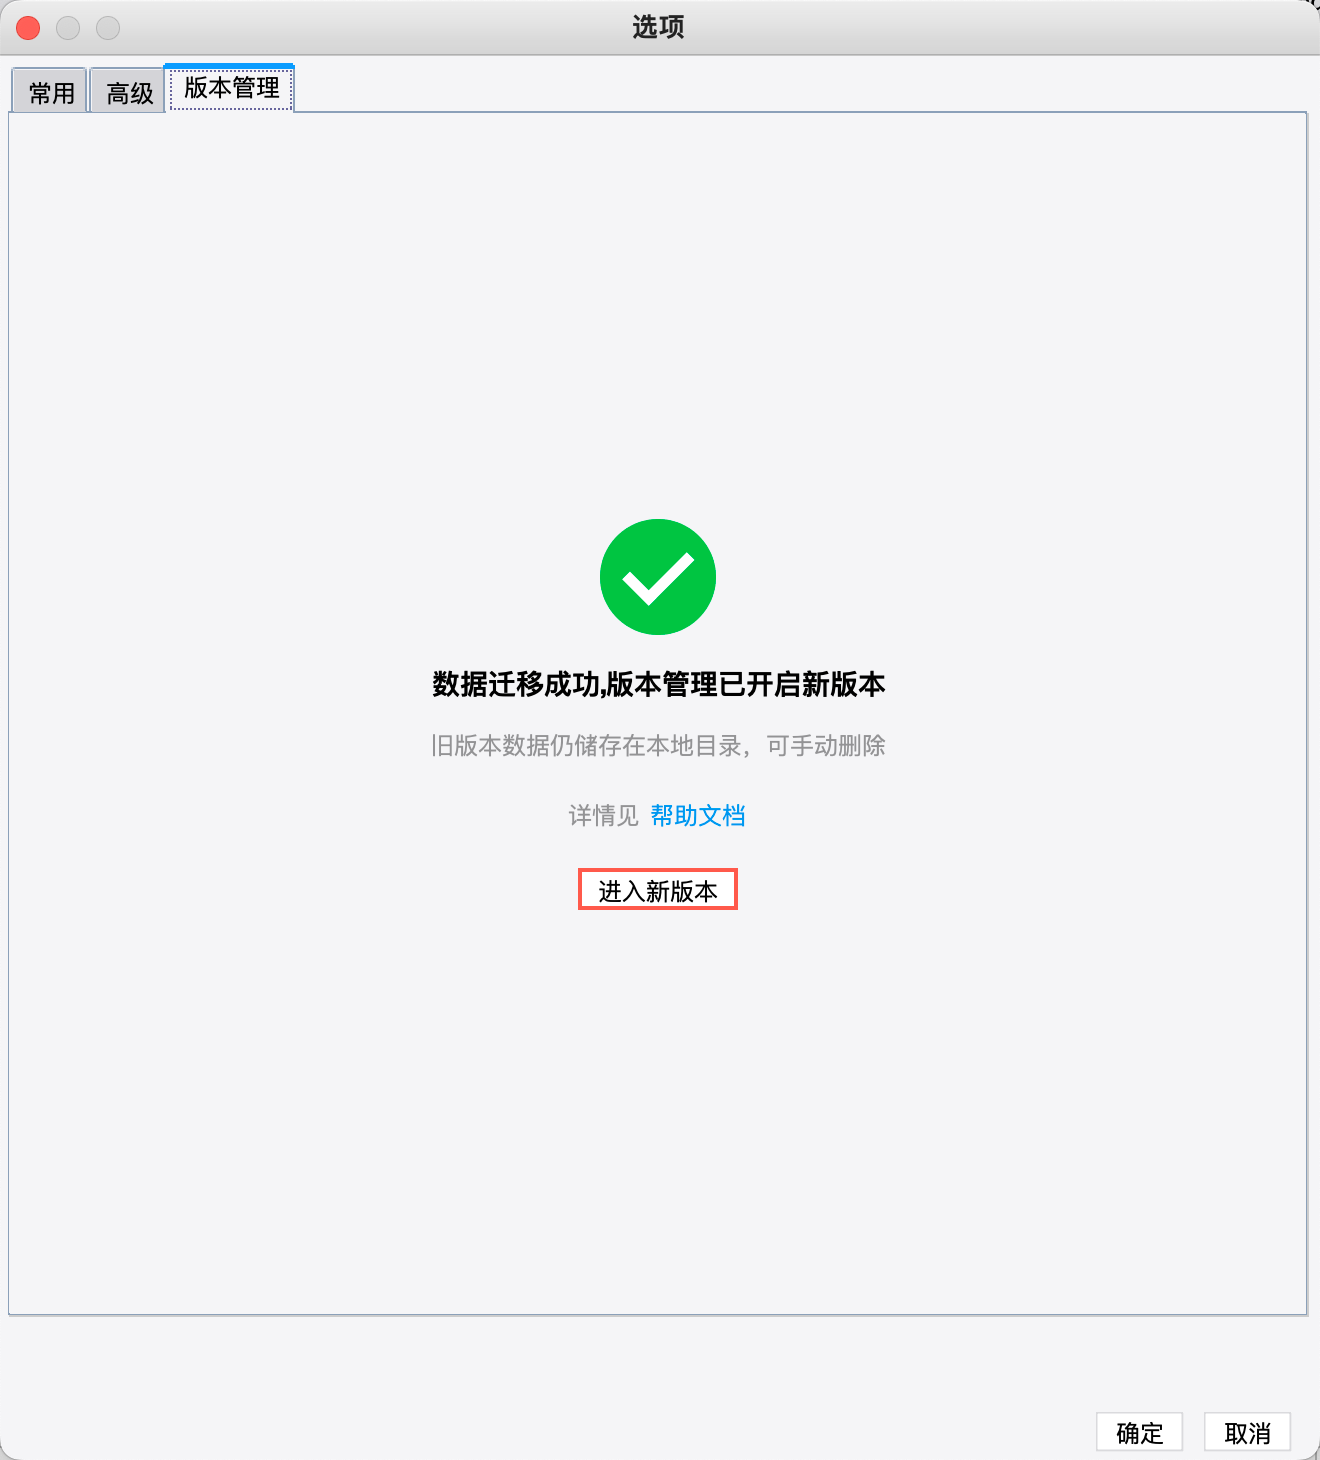1320x1460 pixels.
Task: Open the 高级 tab
Action: pos(128,92)
